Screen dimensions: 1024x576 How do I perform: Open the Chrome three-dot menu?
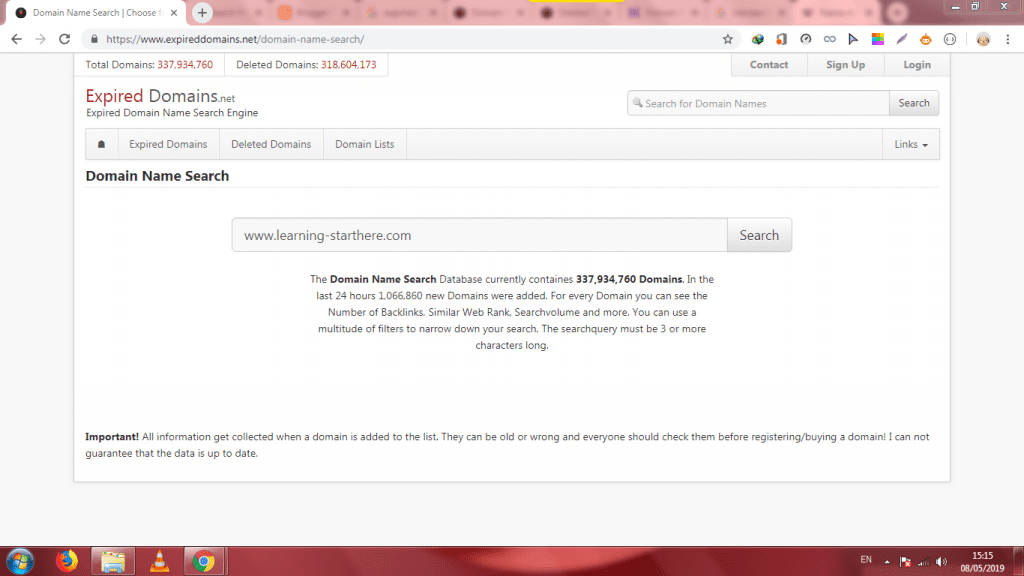pyautogui.click(x=1008, y=39)
